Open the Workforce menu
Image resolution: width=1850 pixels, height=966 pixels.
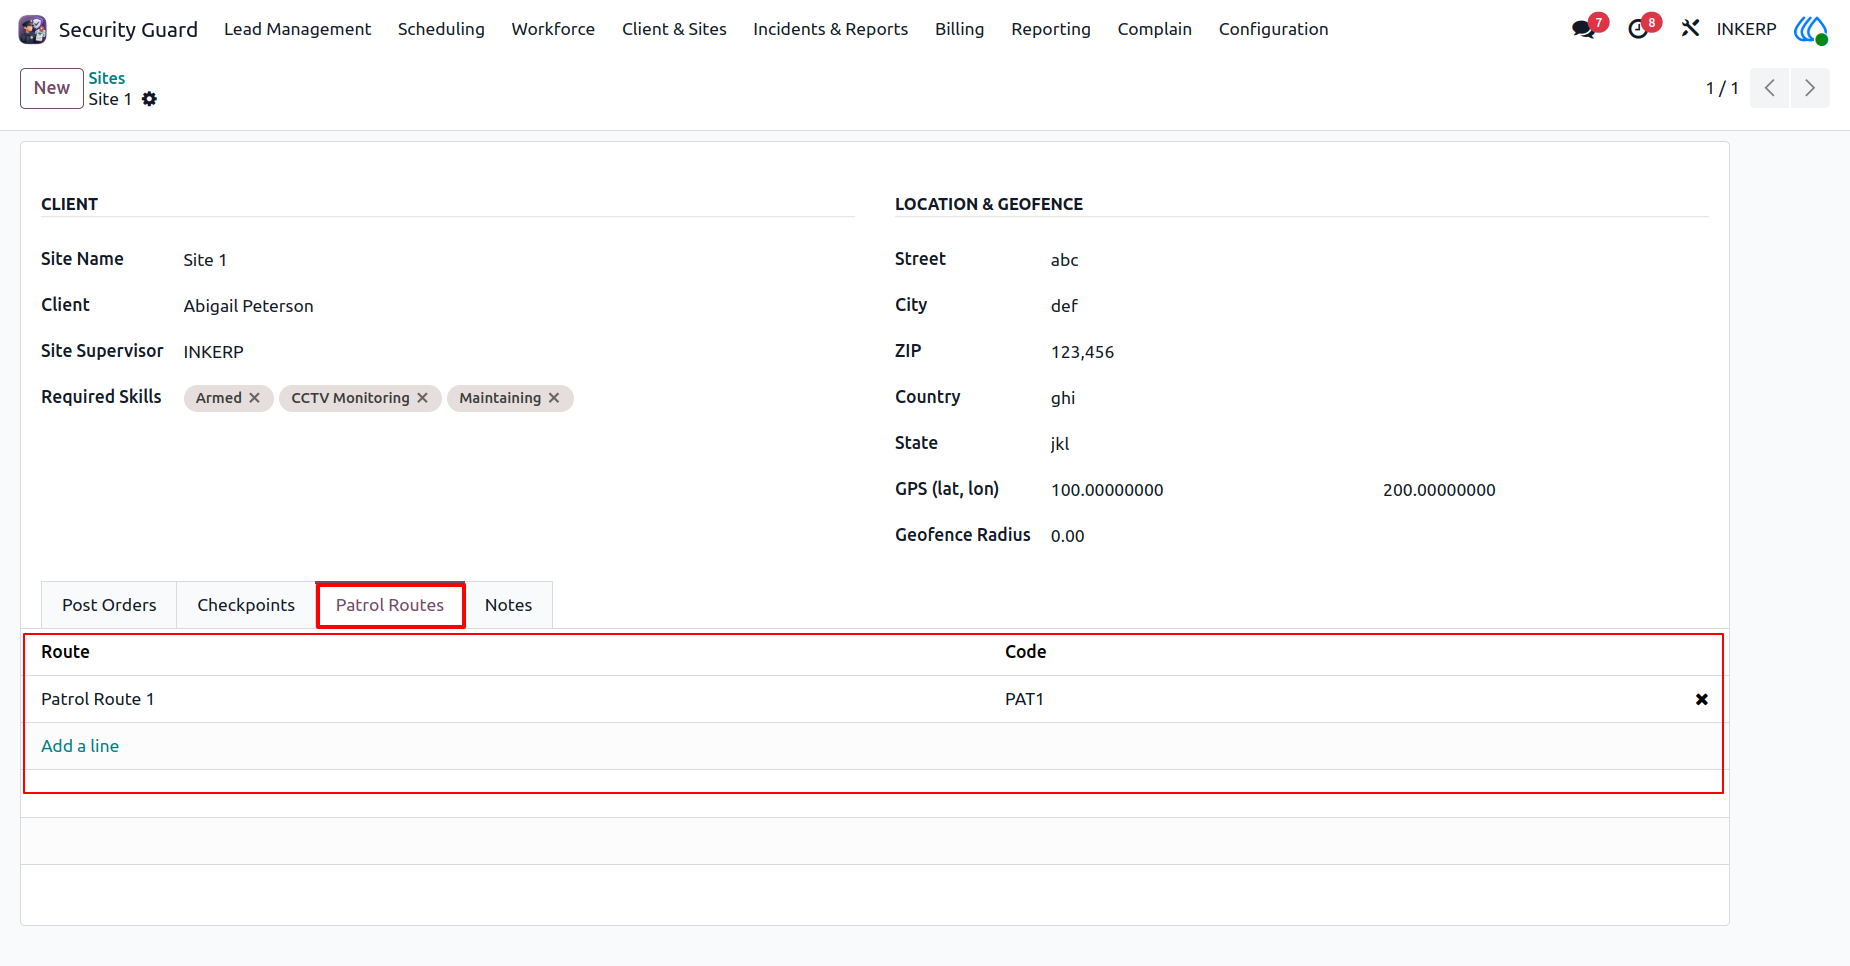553,29
